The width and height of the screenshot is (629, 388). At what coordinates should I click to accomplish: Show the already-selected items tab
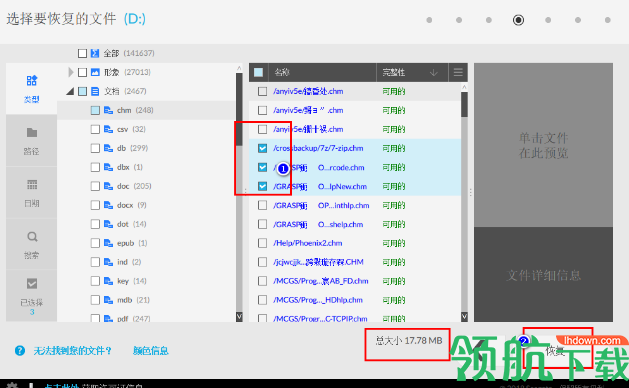31,295
